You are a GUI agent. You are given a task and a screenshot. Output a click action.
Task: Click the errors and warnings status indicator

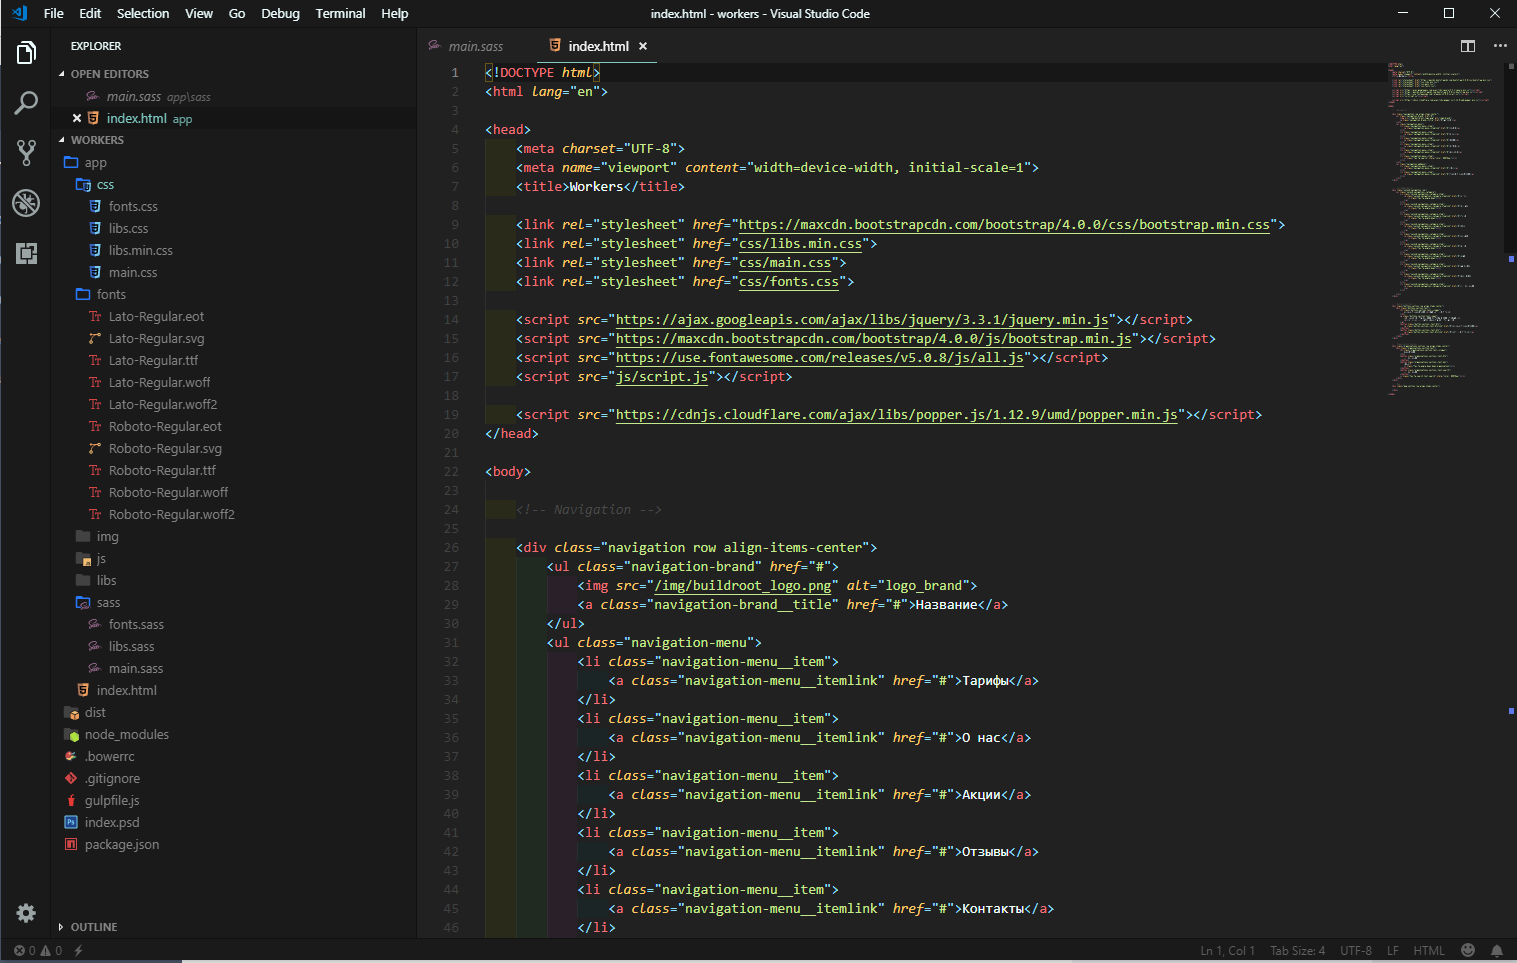pos(38,951)
